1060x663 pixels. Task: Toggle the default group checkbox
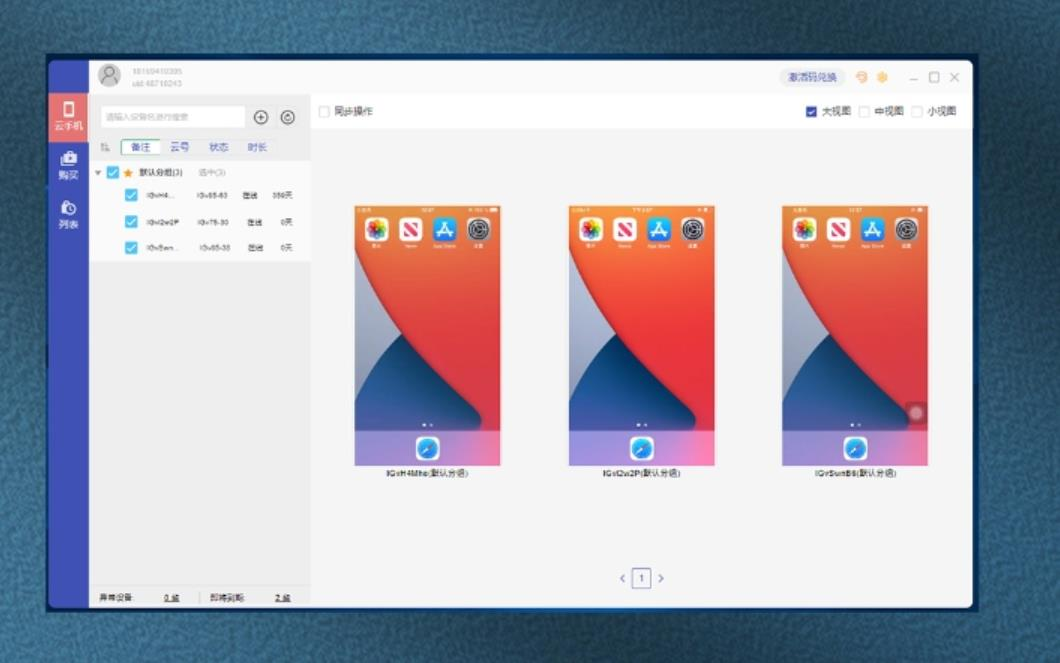tap(113, 172)
